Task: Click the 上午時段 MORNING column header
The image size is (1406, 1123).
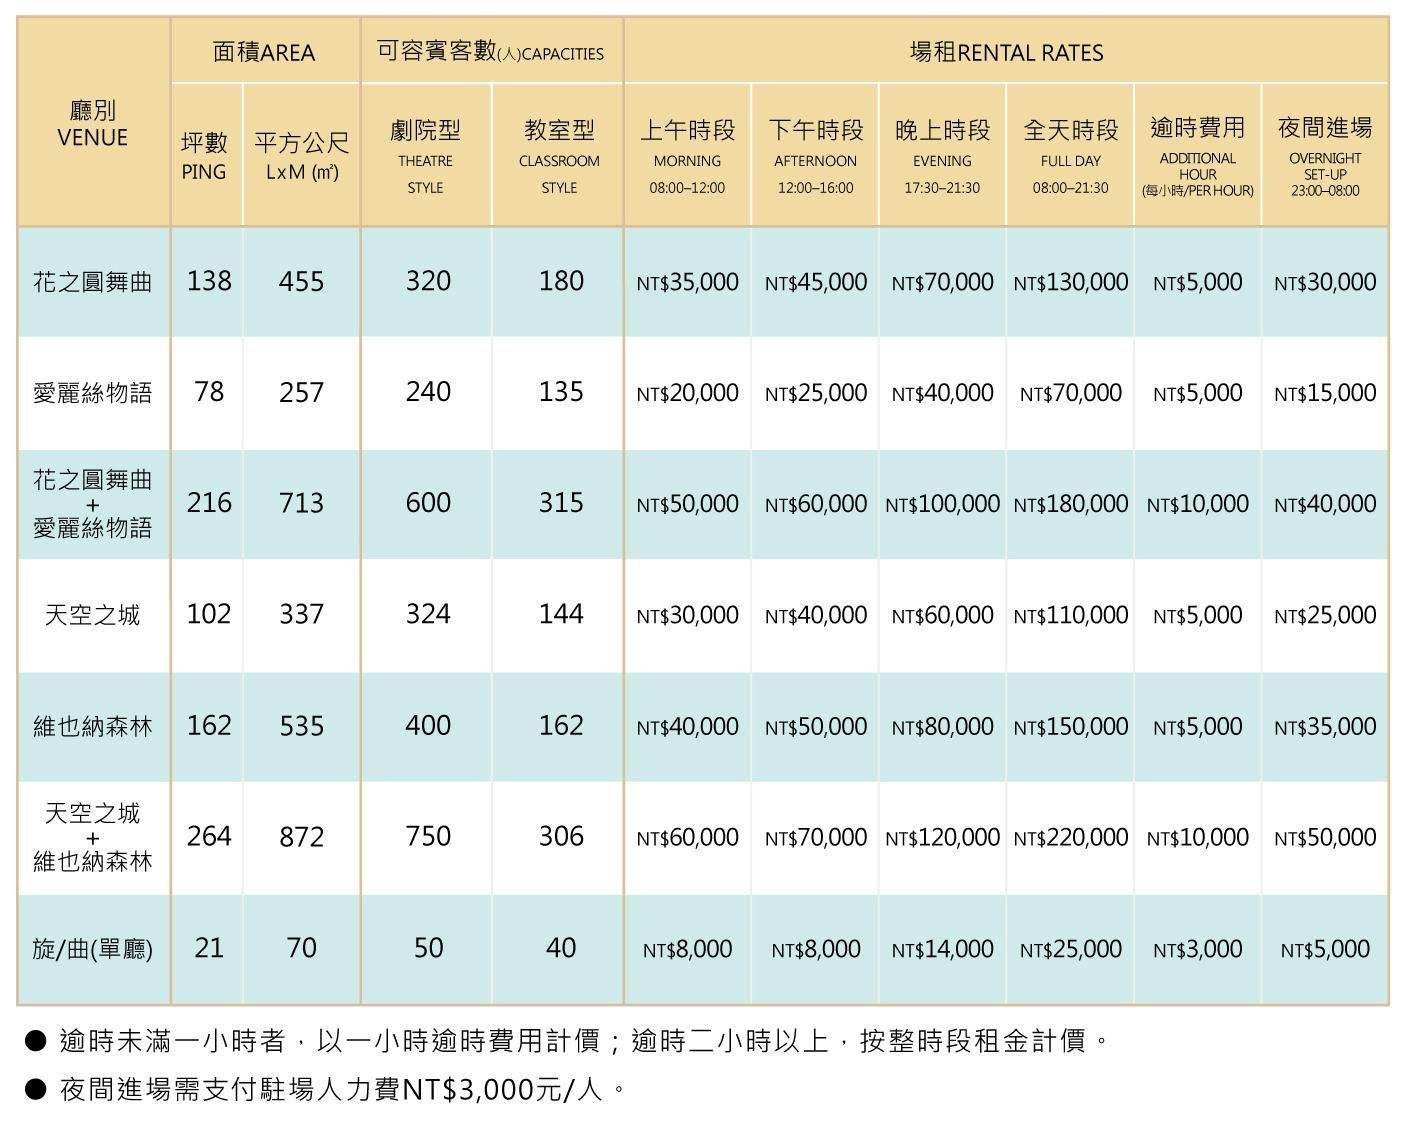Action: point(687,155)
